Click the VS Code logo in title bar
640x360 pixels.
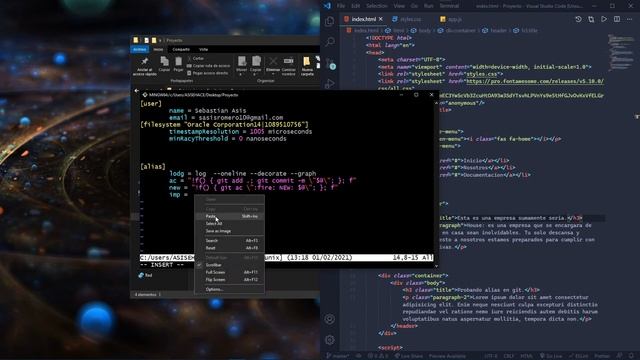click(327, 6)
